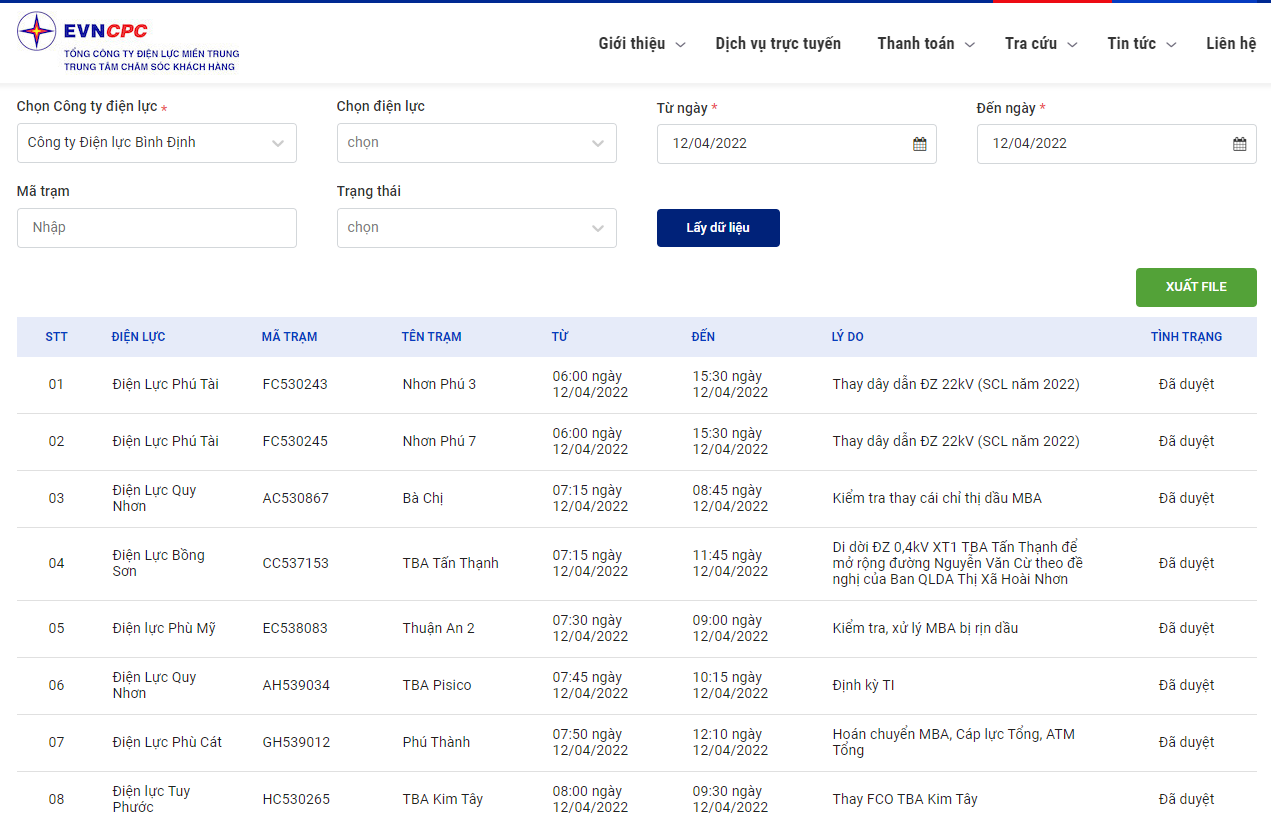Viewport: 1271px width, 828px height.
Task: Open the Chọn điện lực dropdown
Action: pos(477,143)
